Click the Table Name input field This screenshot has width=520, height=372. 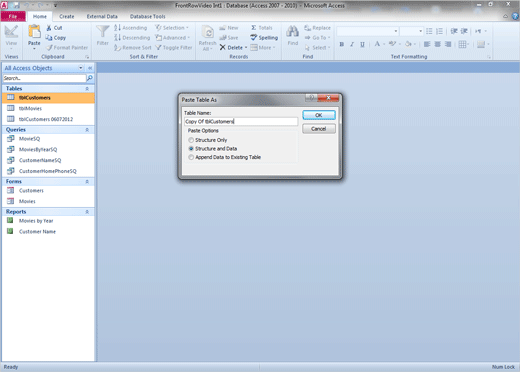tap(241, 122)
